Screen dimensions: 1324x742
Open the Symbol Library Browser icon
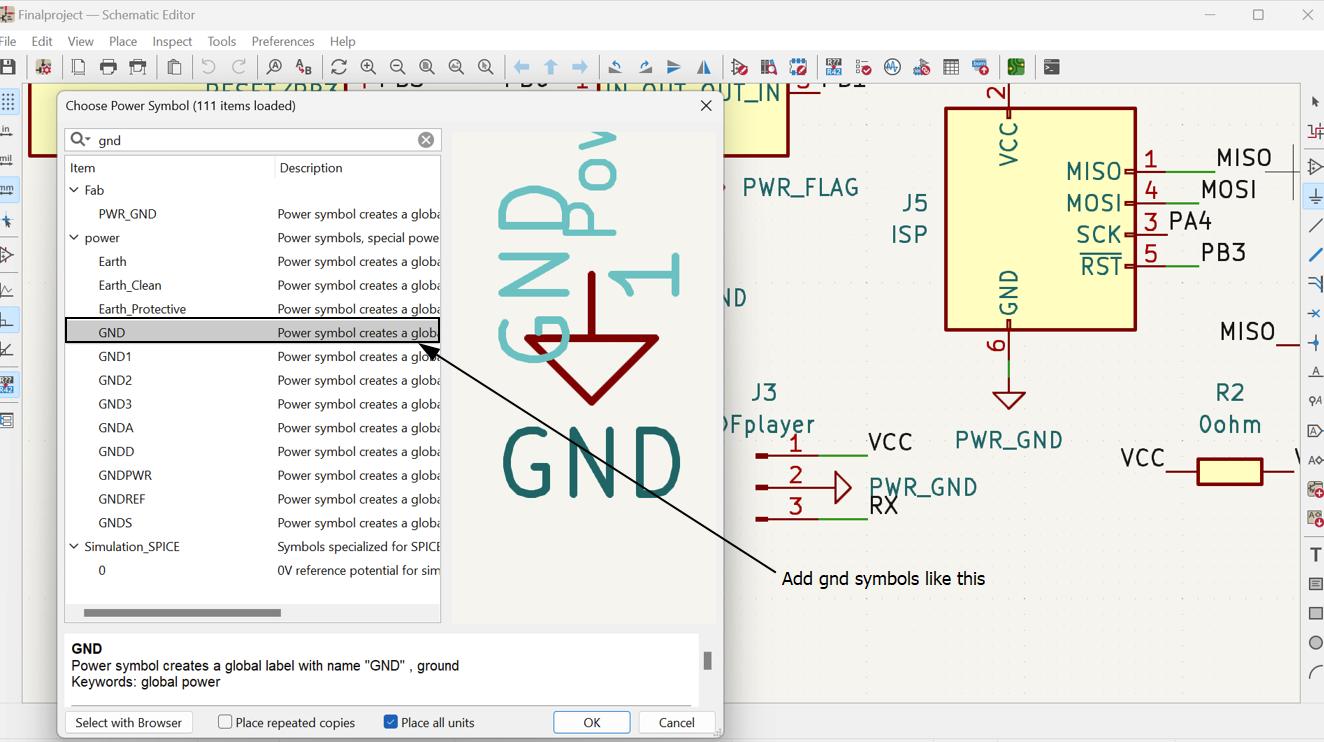pyautogui.click(x=768, y=67)
